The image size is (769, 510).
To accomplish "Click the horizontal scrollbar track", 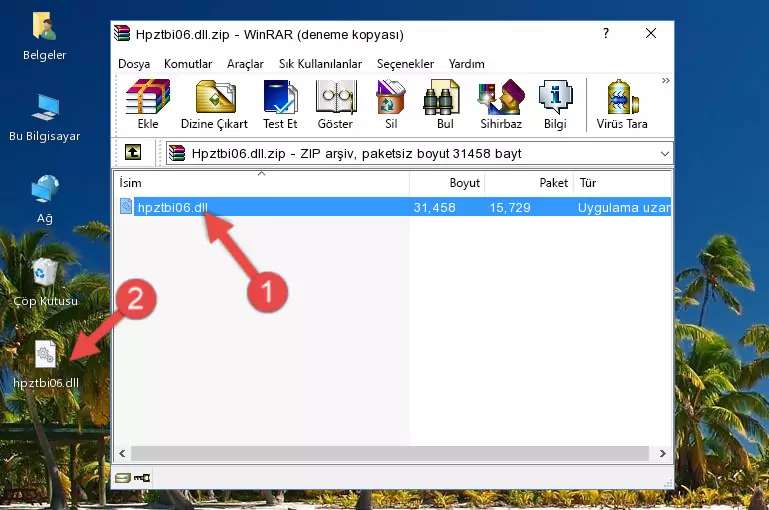I will tap(390, 454).
